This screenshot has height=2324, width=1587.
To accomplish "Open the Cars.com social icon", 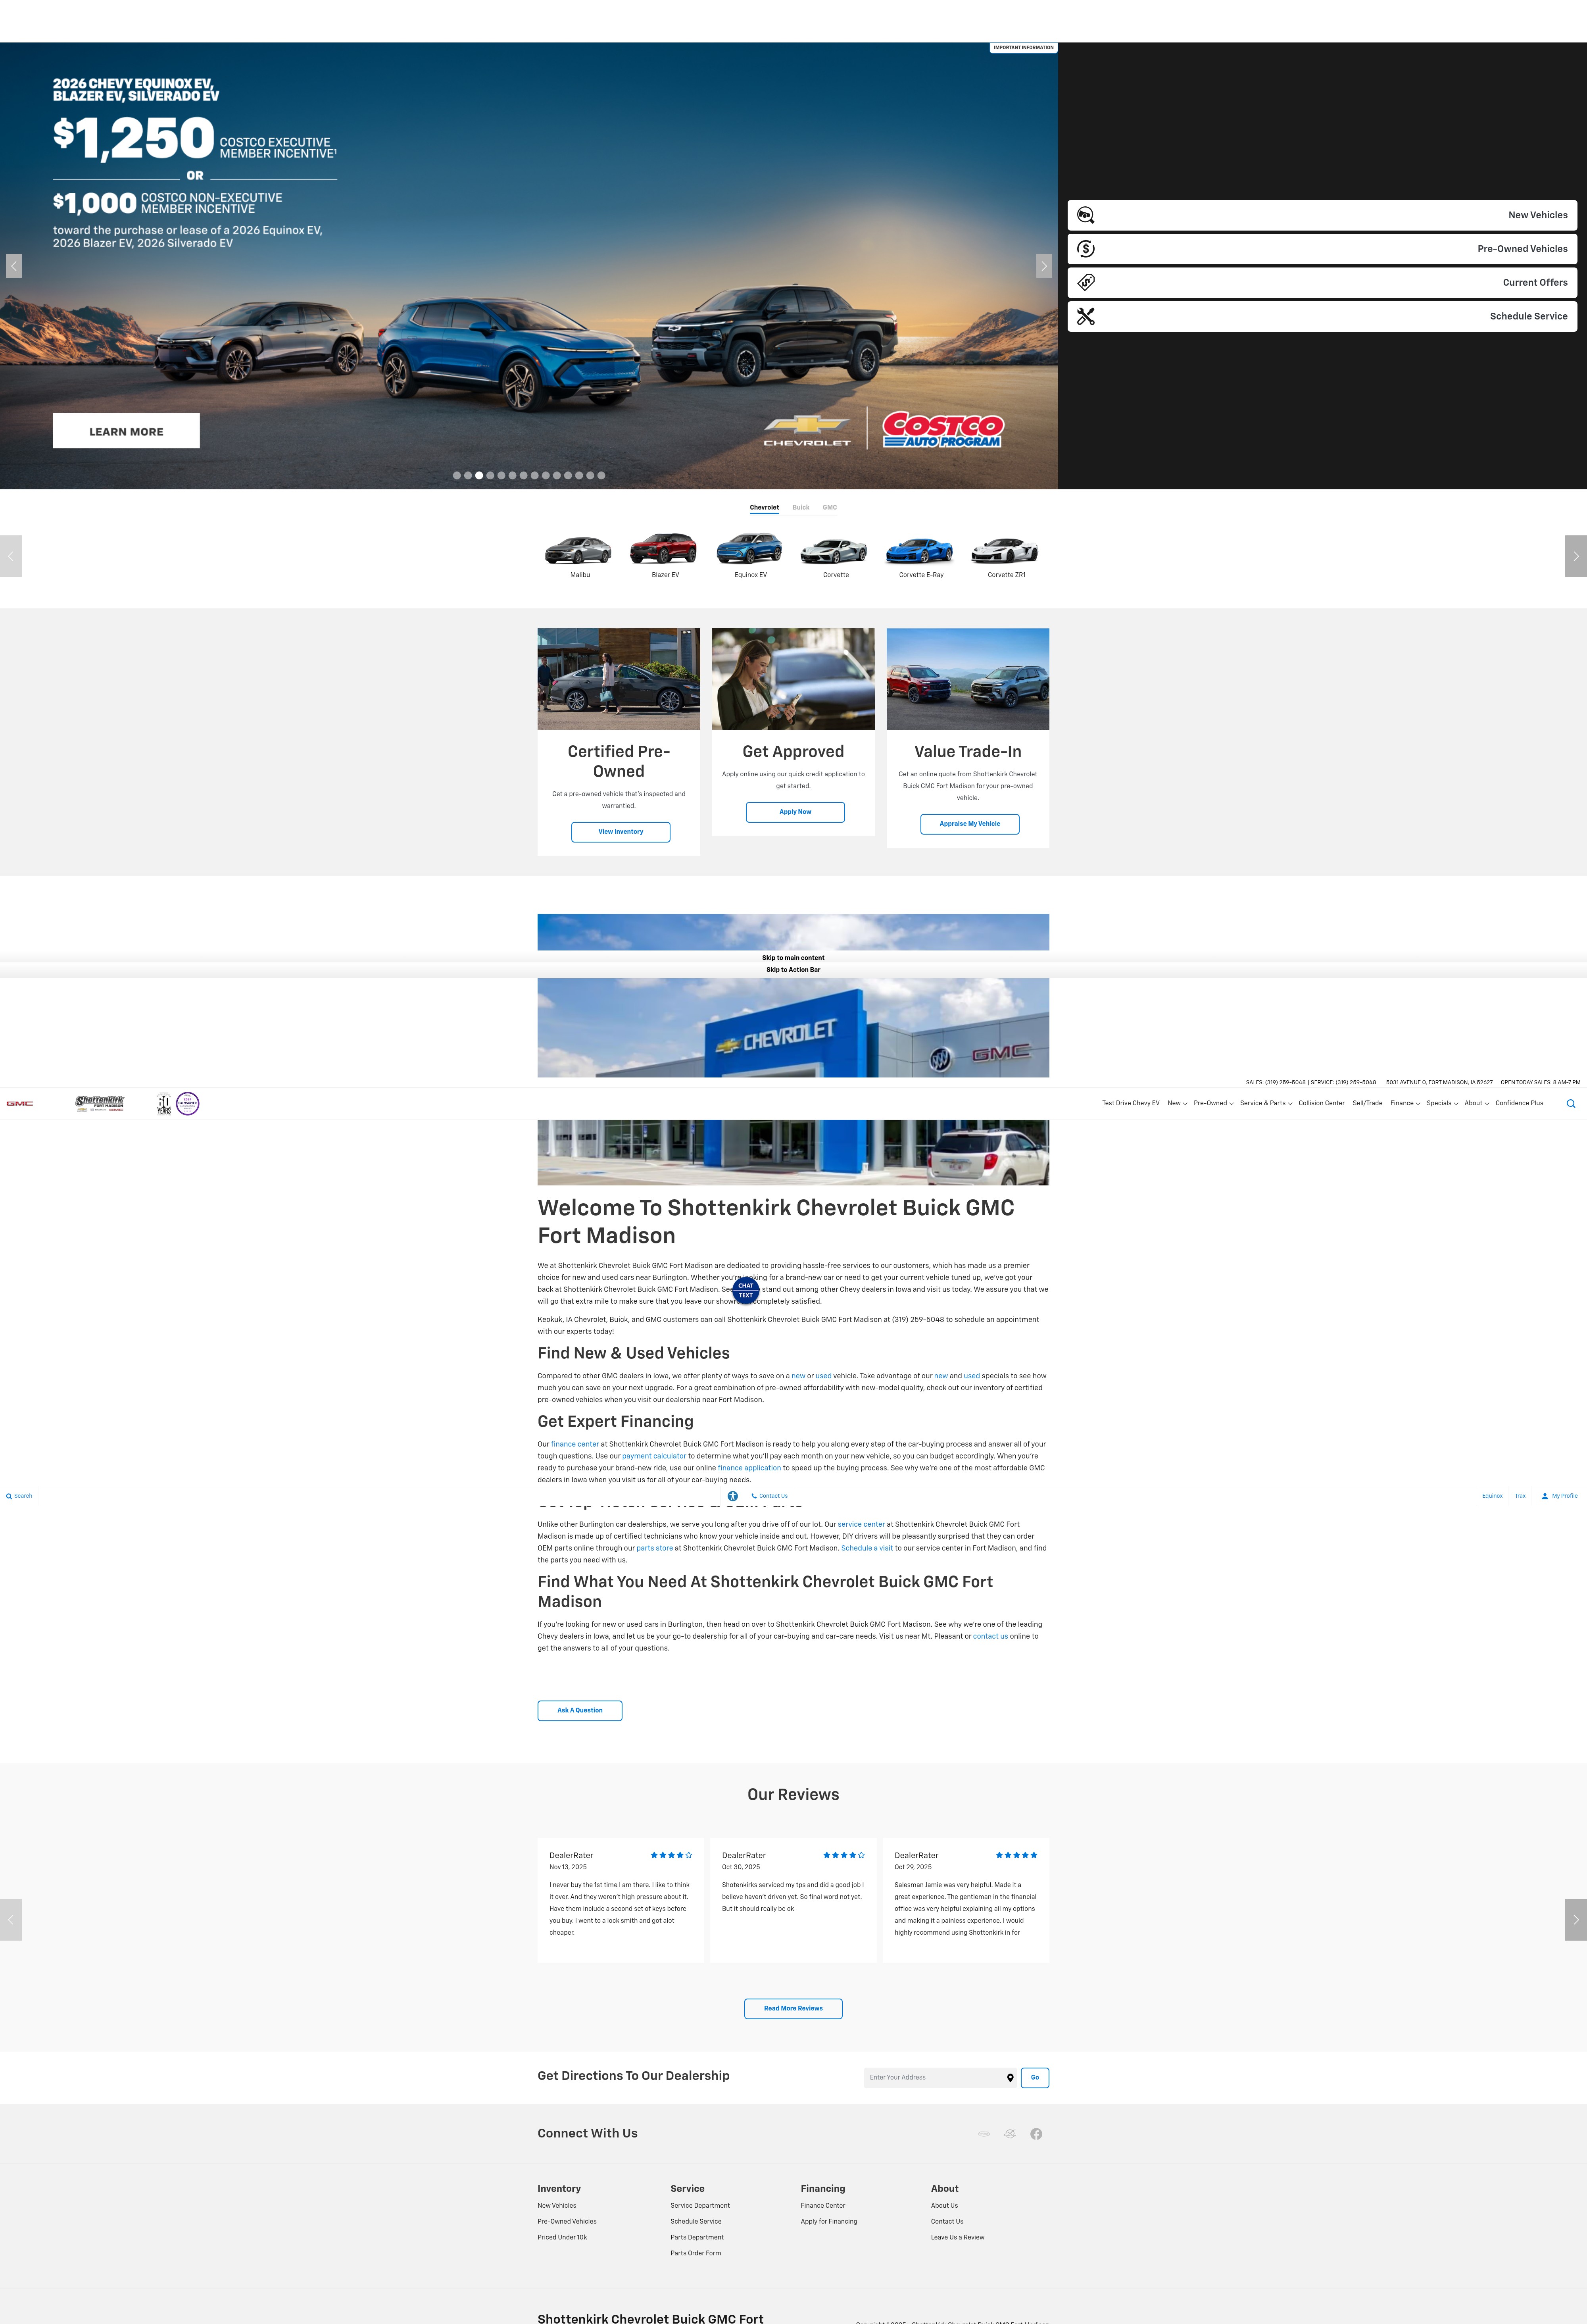I will (x=984, y=2133).
